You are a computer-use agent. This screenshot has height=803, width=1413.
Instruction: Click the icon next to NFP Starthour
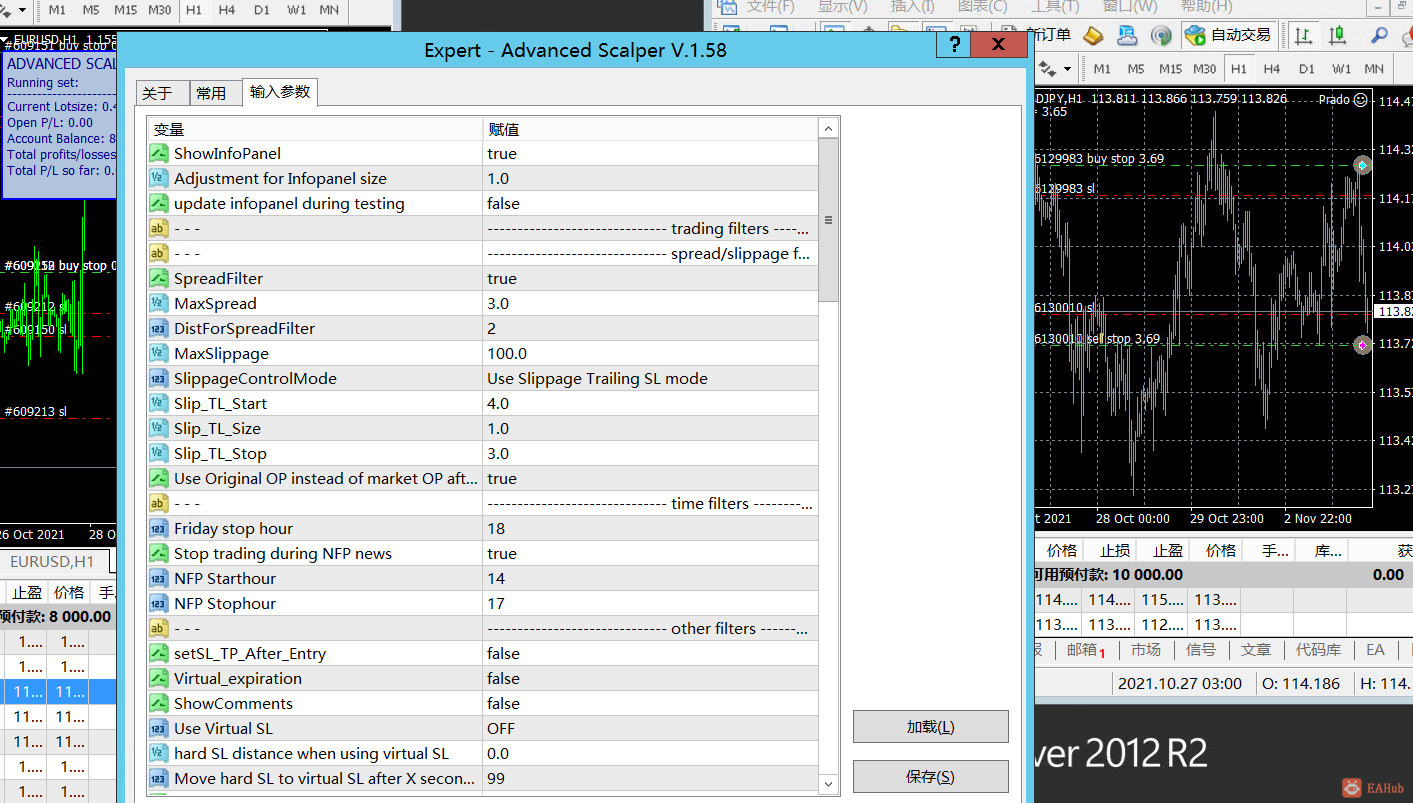pos(158,578)
